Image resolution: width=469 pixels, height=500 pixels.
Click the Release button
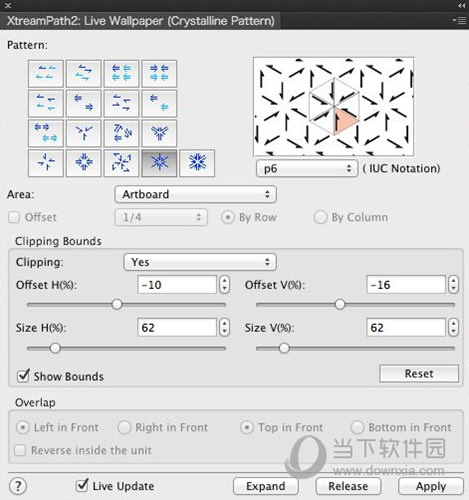(348, 486)
